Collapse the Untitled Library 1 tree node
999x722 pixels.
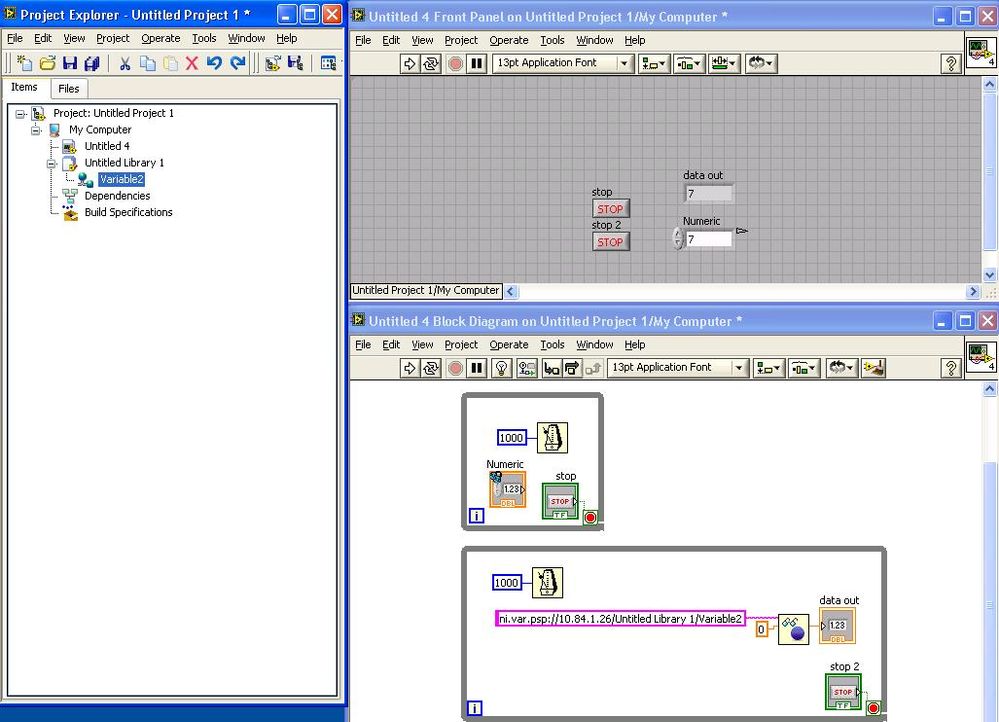(51, 163)
